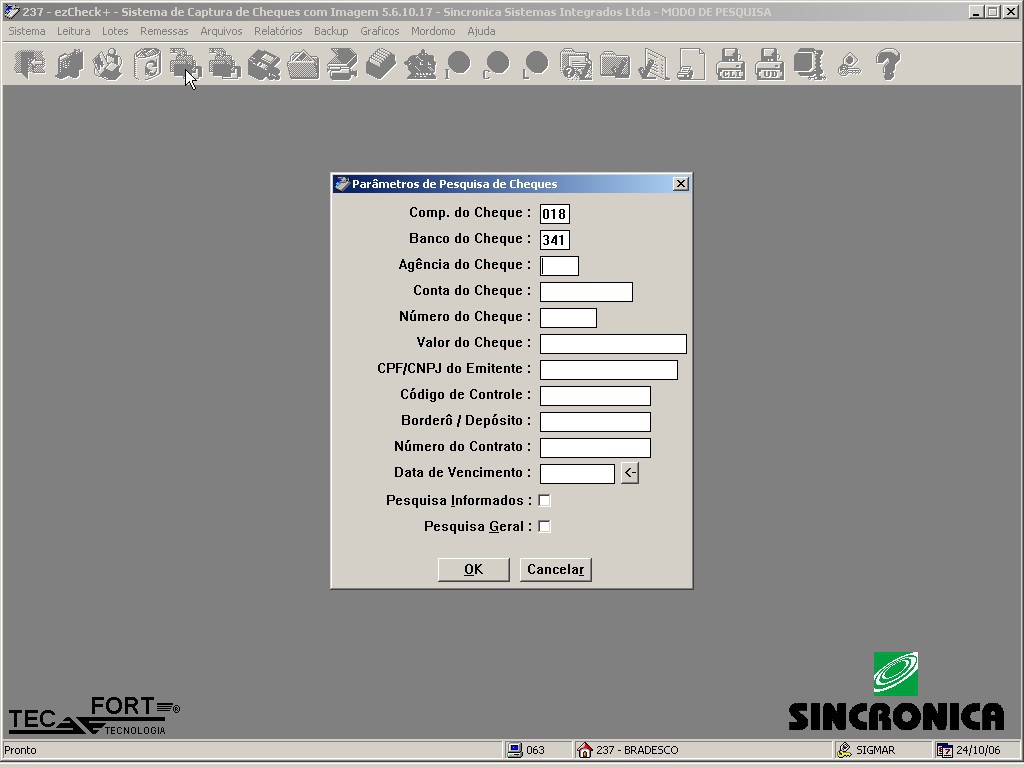
Task: Confirm the search with OK button
Action: [473, 569]
